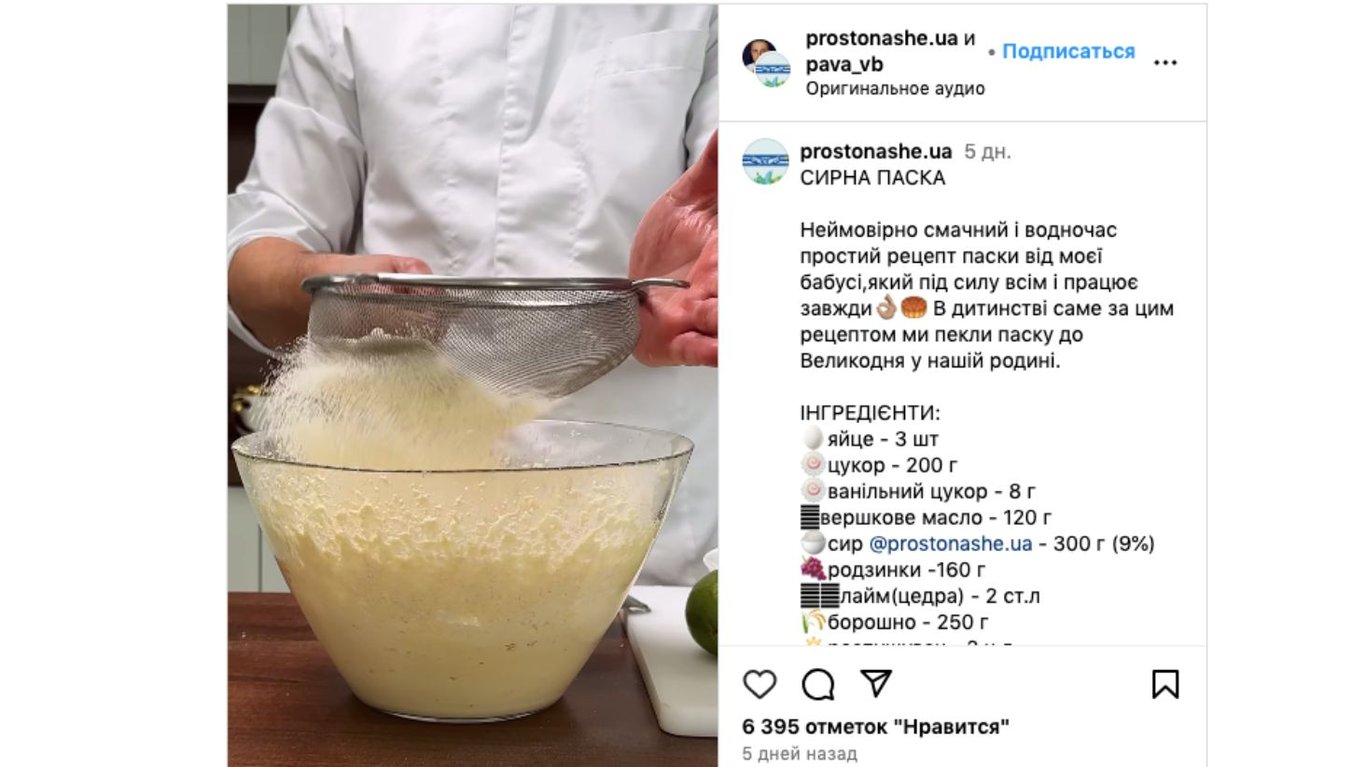1366x767 pixels.
Task: Open comments with the speech bubble icon
Action: point(818,684)
